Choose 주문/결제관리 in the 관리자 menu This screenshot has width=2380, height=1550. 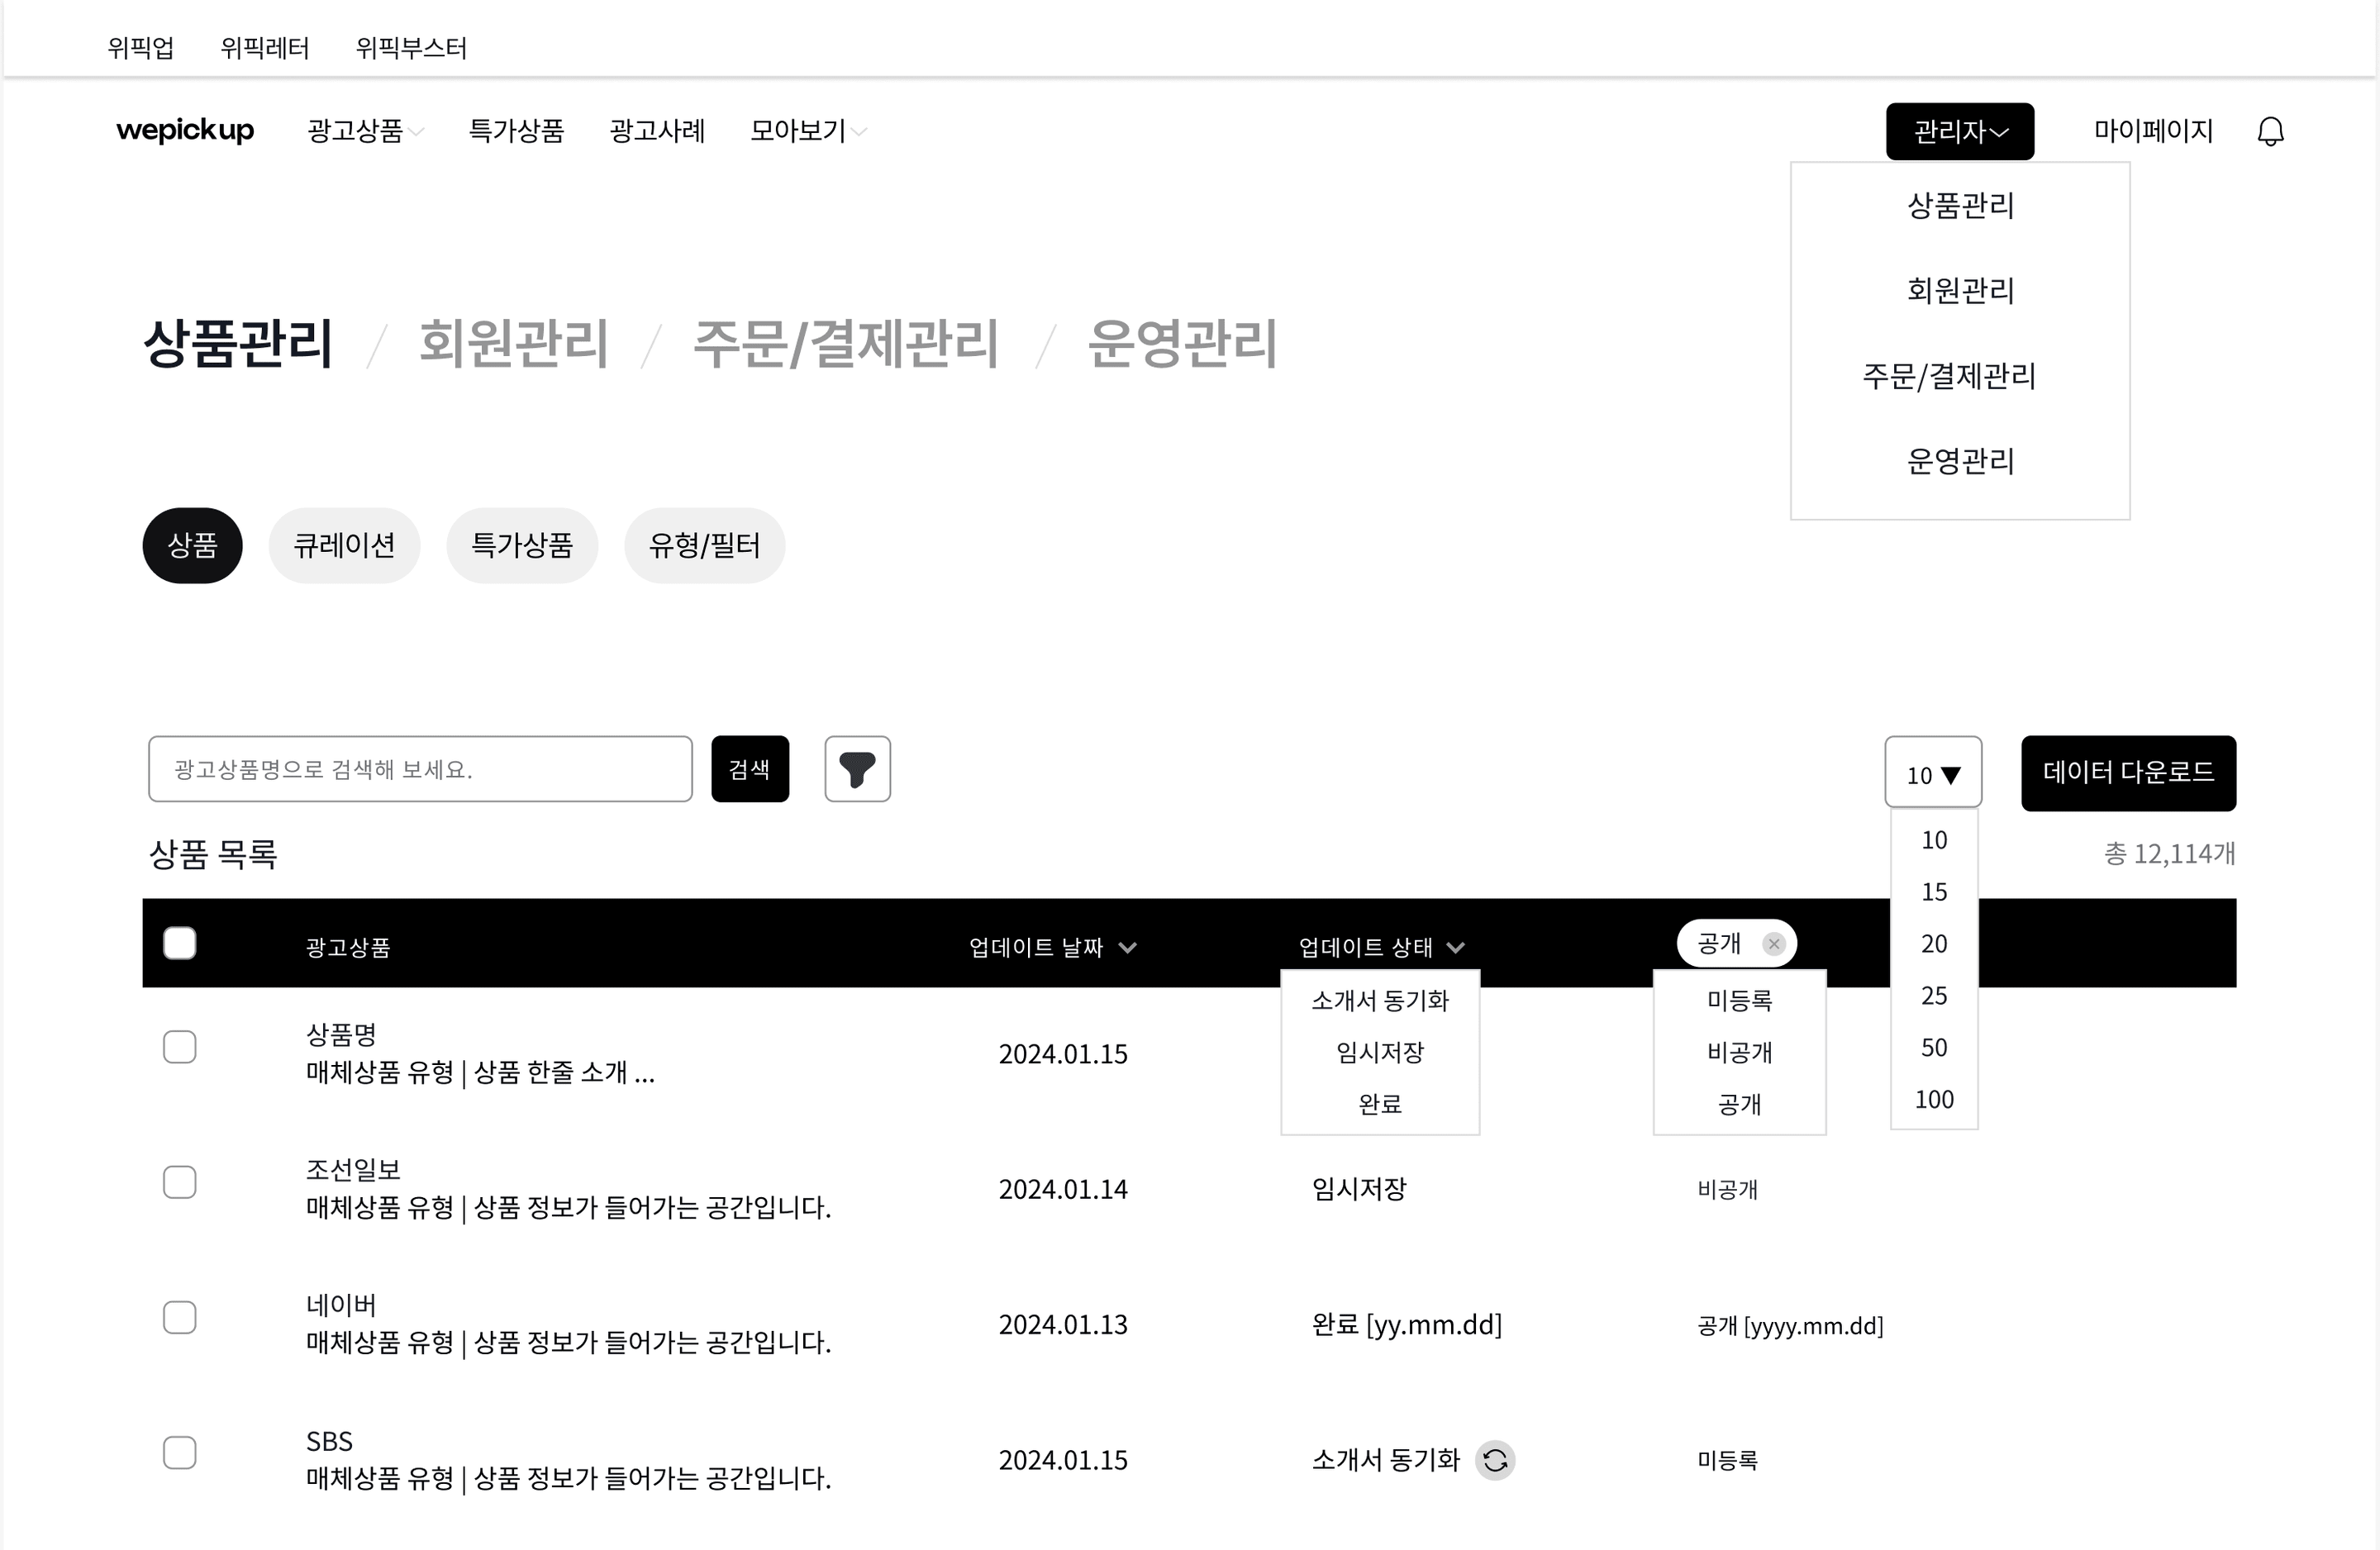coord(1949,376)
